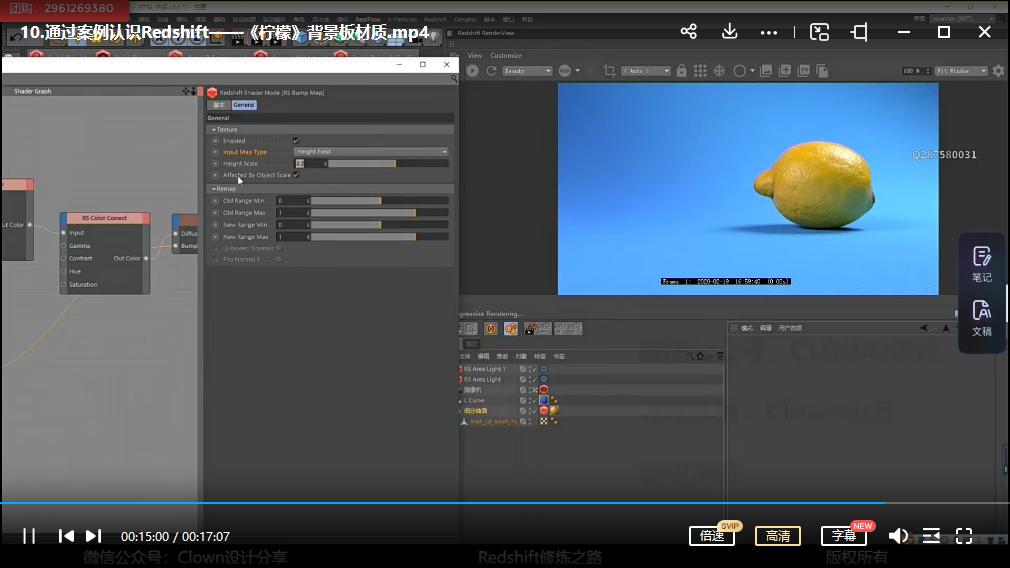Open RenderView settings gear

(998, 71)
